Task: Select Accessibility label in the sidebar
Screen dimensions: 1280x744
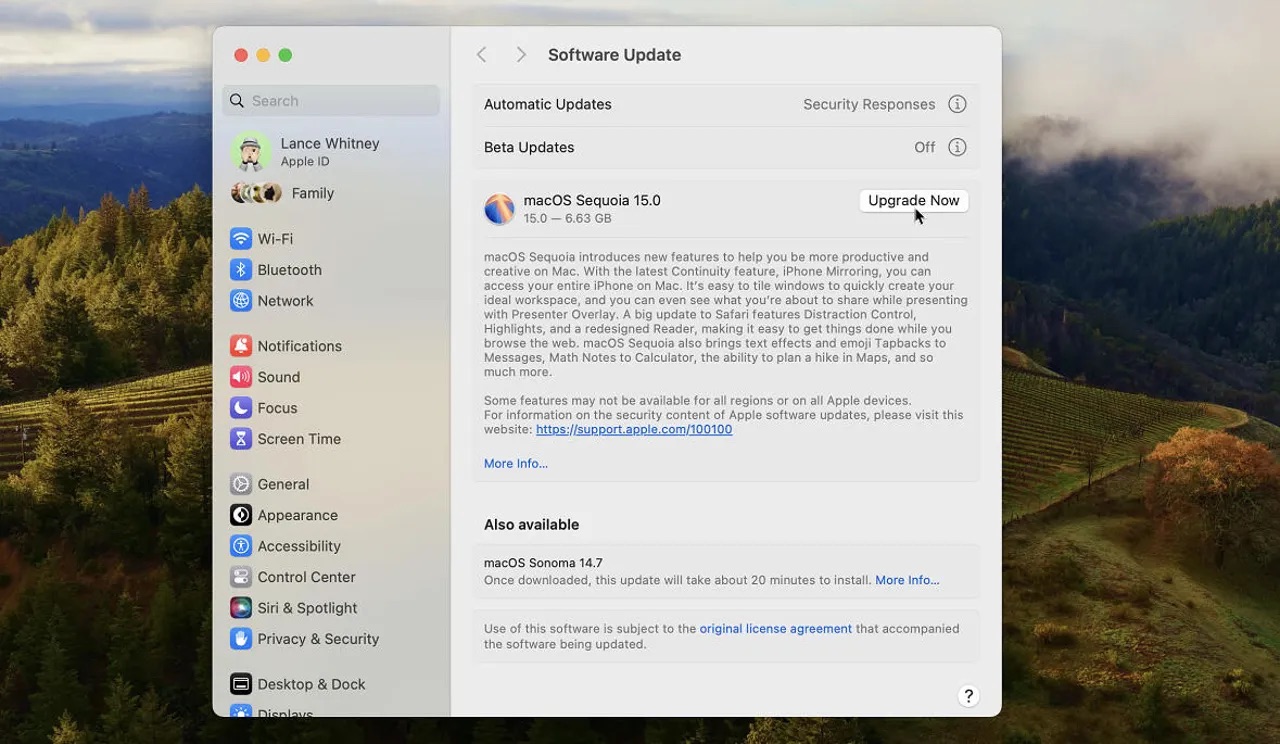Action: click(x=299, y=546)
